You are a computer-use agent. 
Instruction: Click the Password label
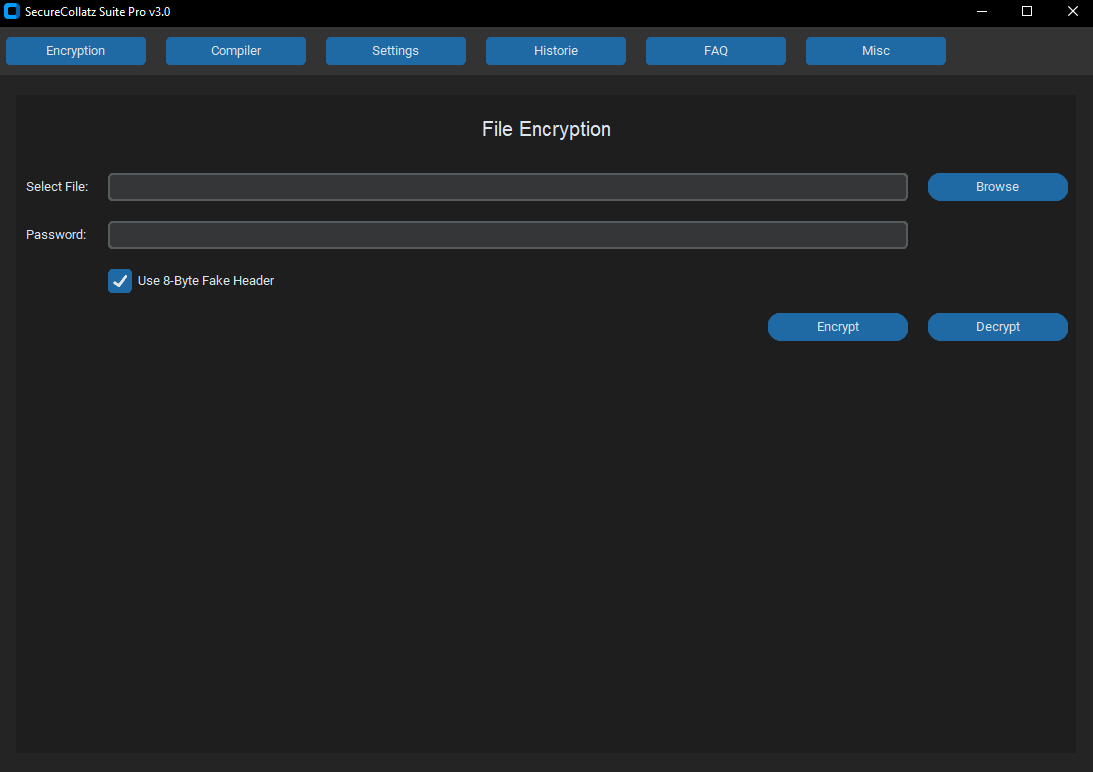(x=57, y=235)
